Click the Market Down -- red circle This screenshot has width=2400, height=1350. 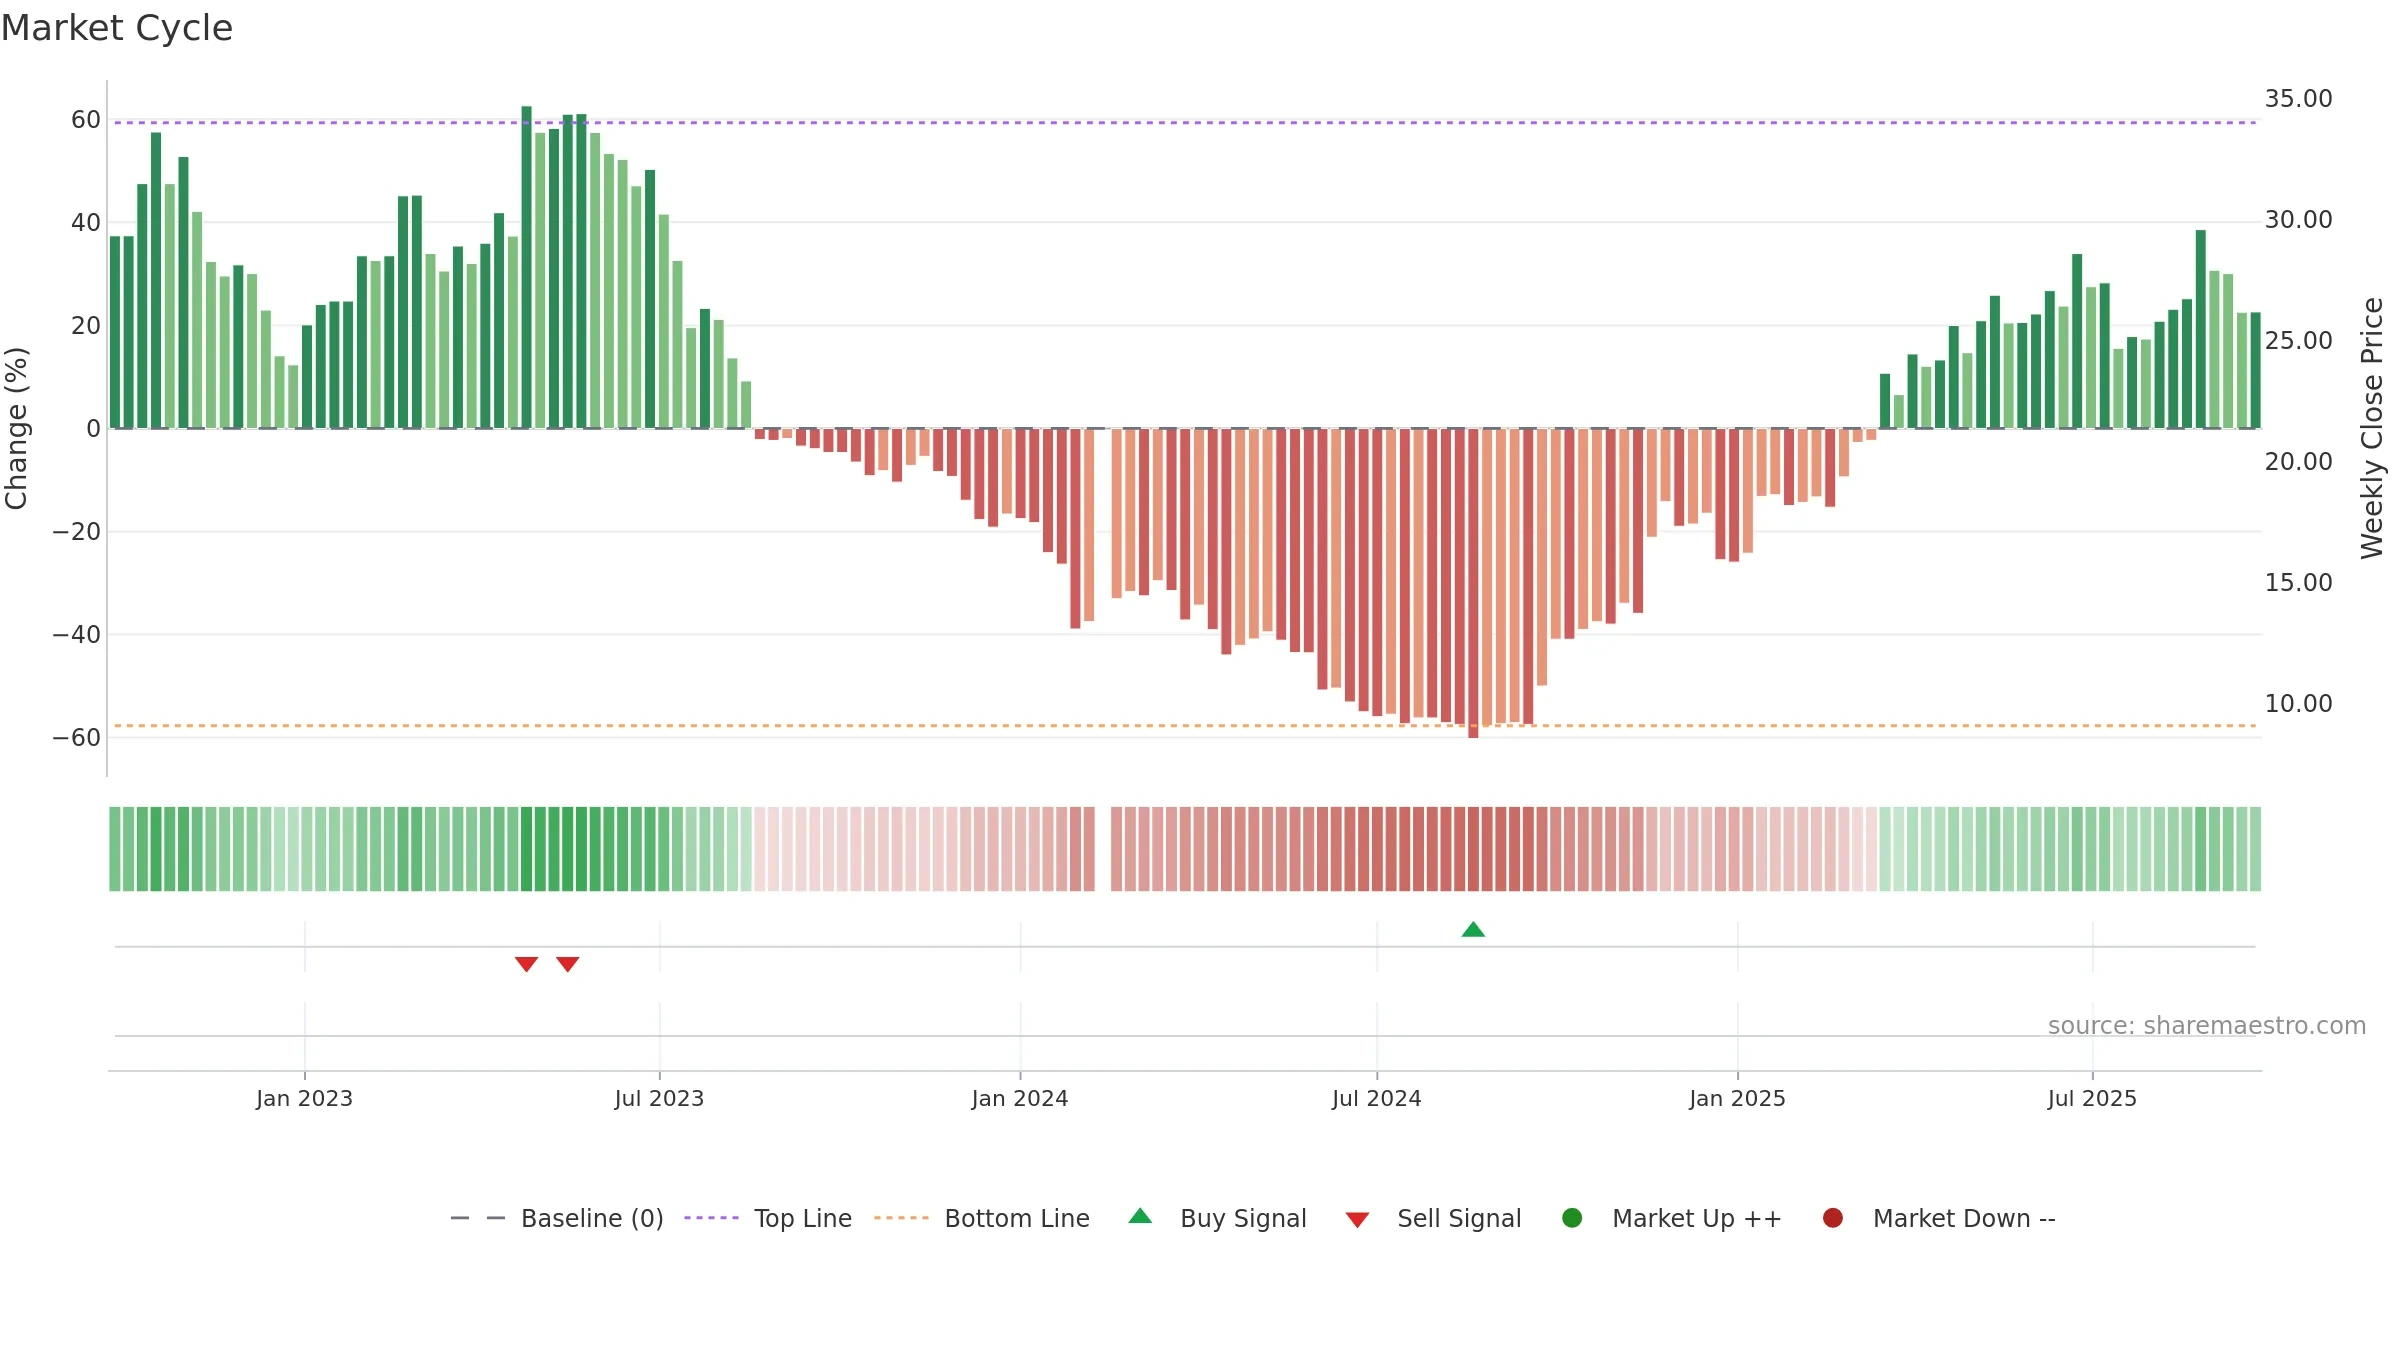point(1833,1218)
